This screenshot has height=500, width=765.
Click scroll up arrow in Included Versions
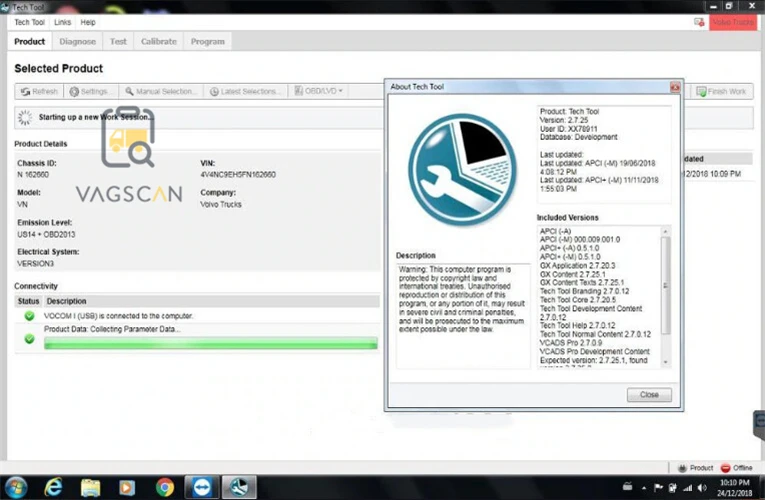pyautogui.click(x=665, y=231)
